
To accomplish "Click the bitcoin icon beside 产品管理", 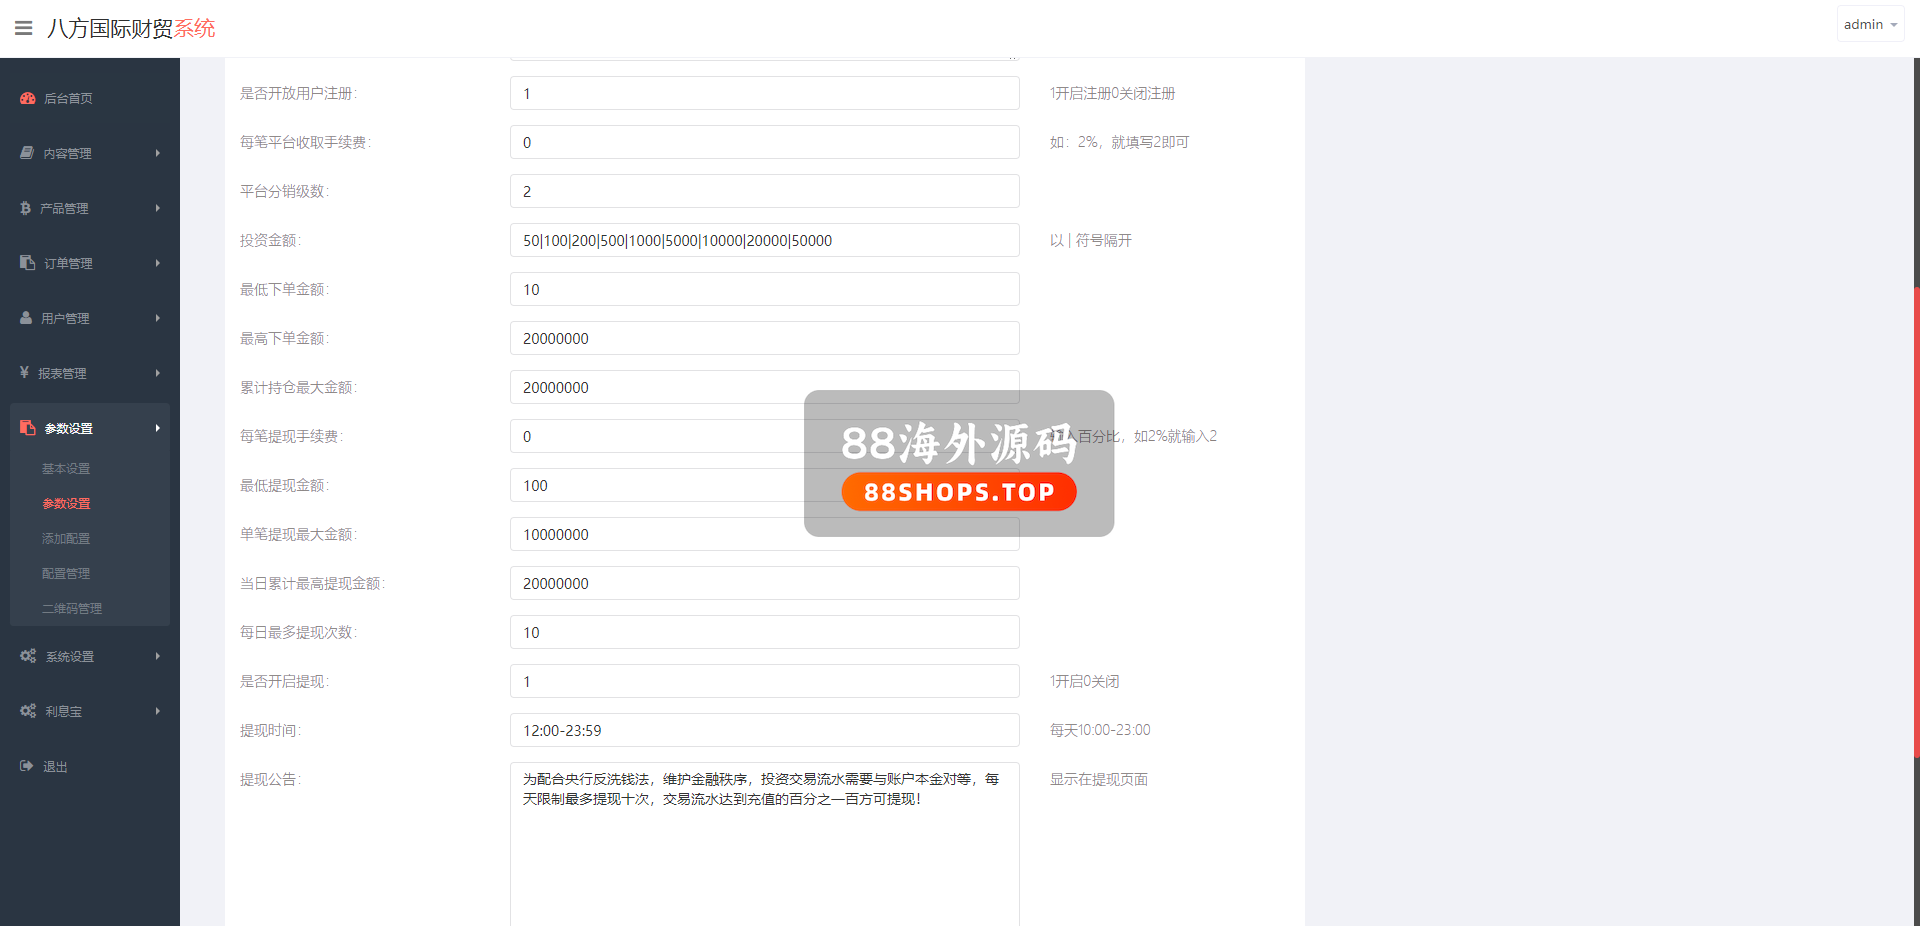I will coord(26,208).
